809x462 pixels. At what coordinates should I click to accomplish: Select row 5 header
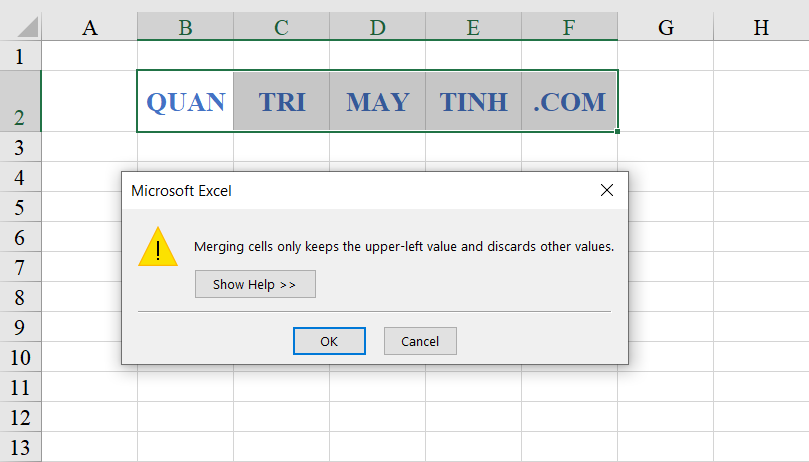pyautogui.click(x=20, y=207)
